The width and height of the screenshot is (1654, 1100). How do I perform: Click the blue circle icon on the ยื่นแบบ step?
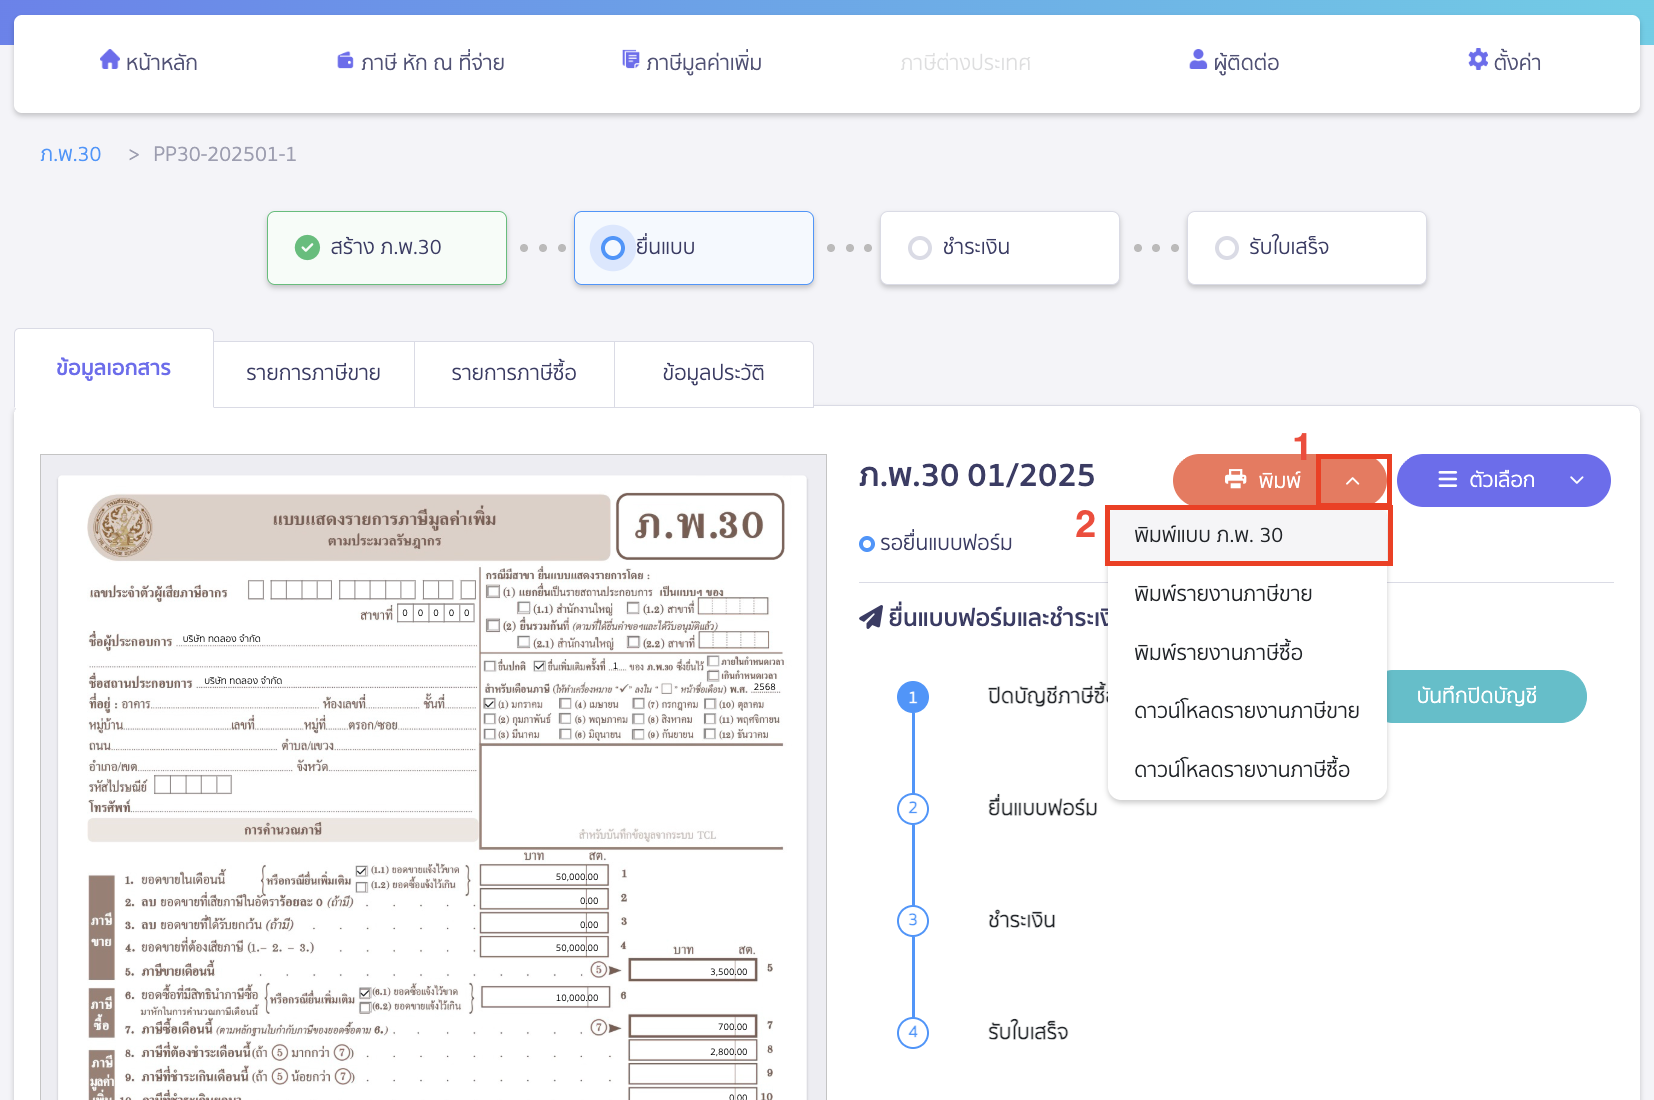tap(612, 248)
